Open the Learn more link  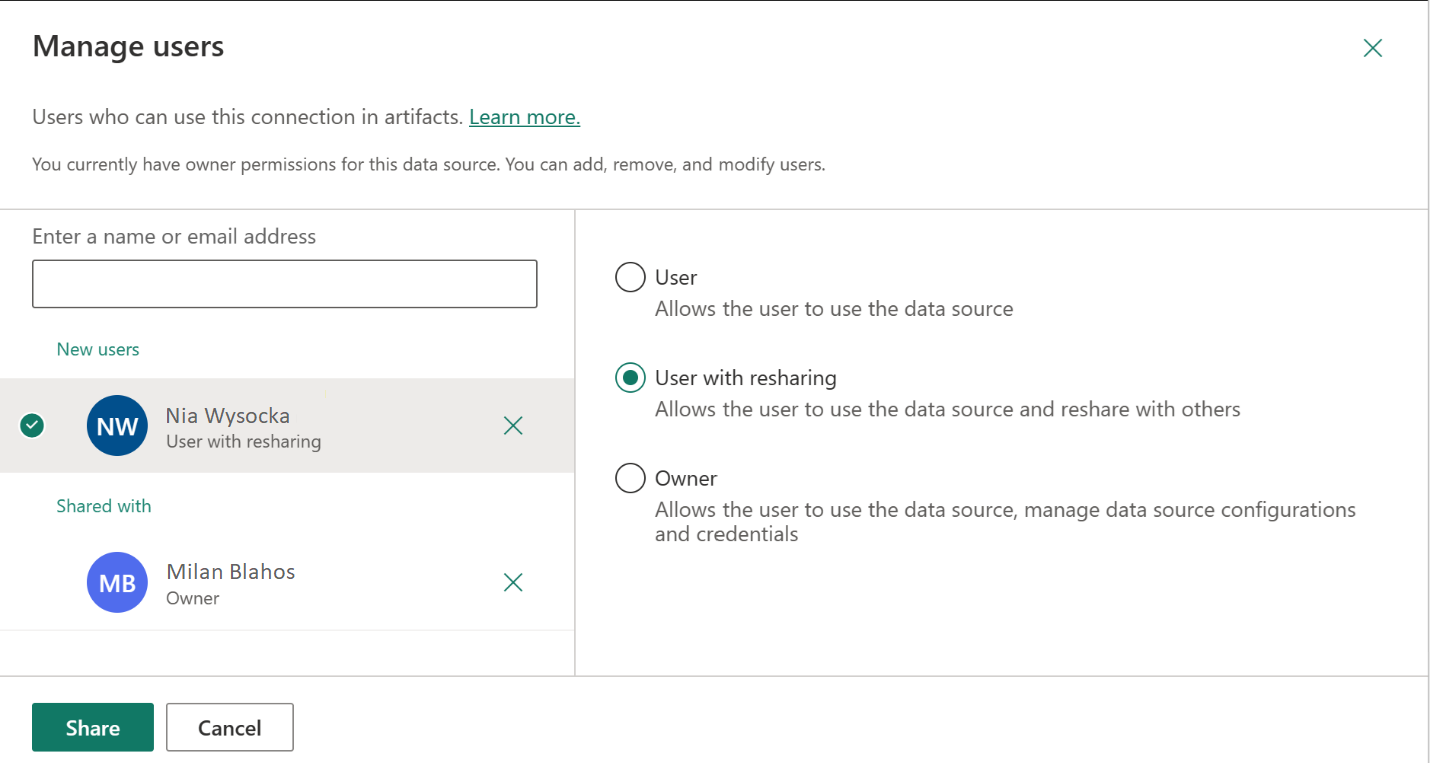tap(524, 117)
